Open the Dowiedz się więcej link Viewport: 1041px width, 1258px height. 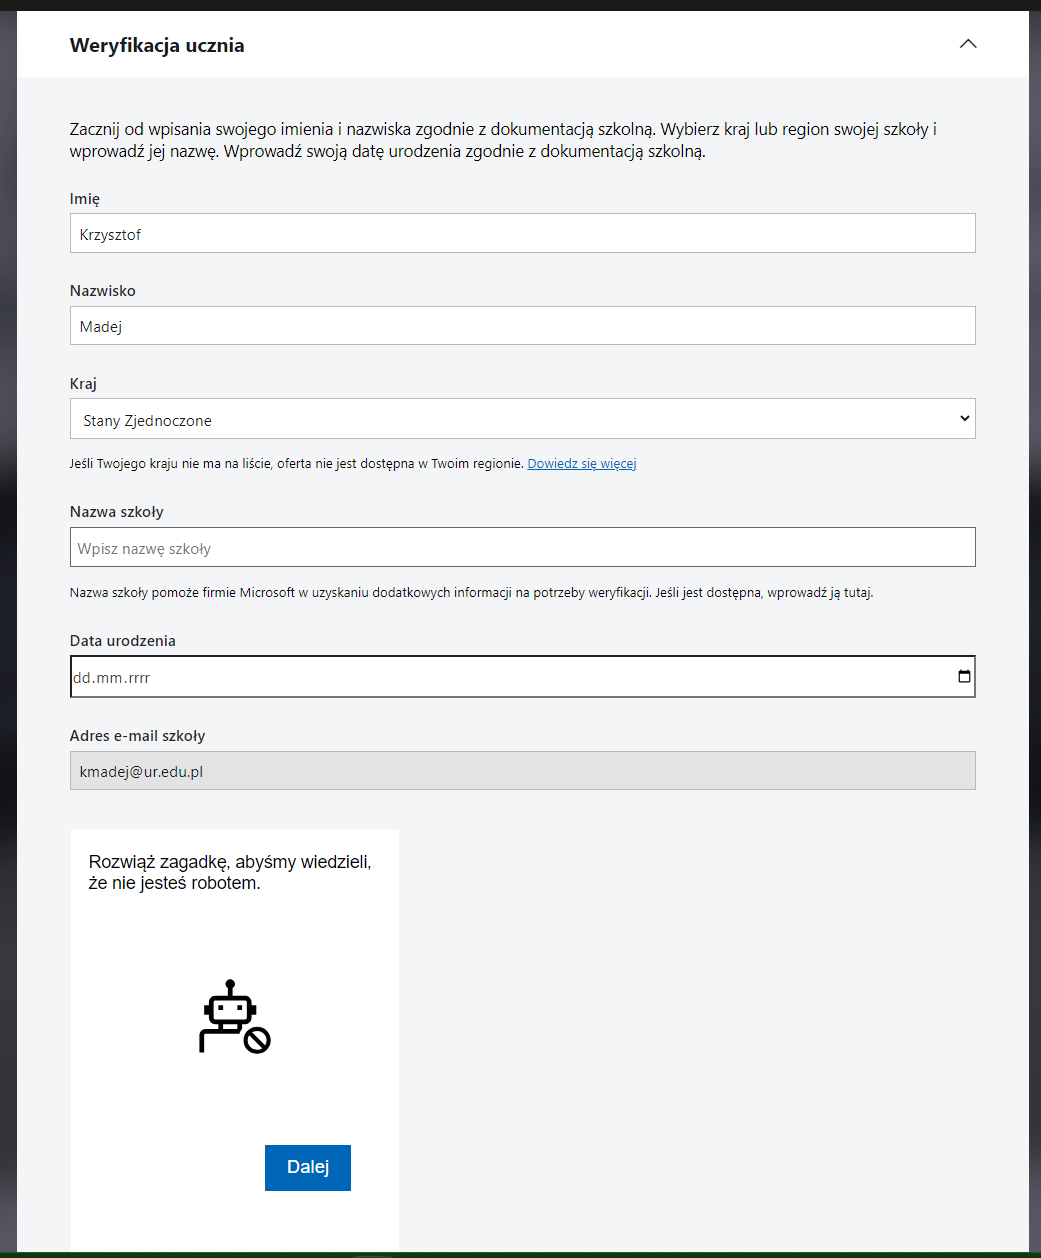point(581,464)
